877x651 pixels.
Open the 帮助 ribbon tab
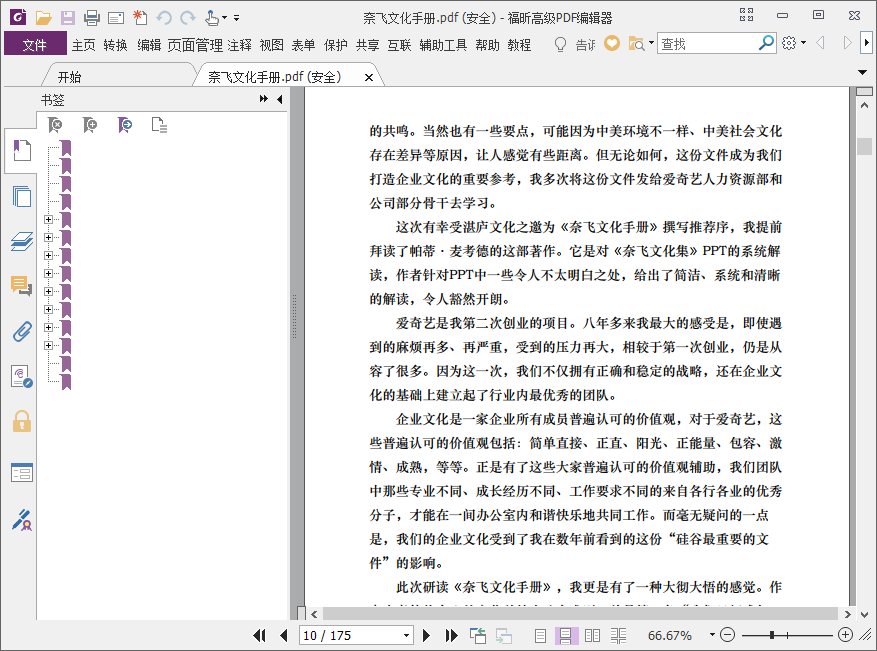487,45
